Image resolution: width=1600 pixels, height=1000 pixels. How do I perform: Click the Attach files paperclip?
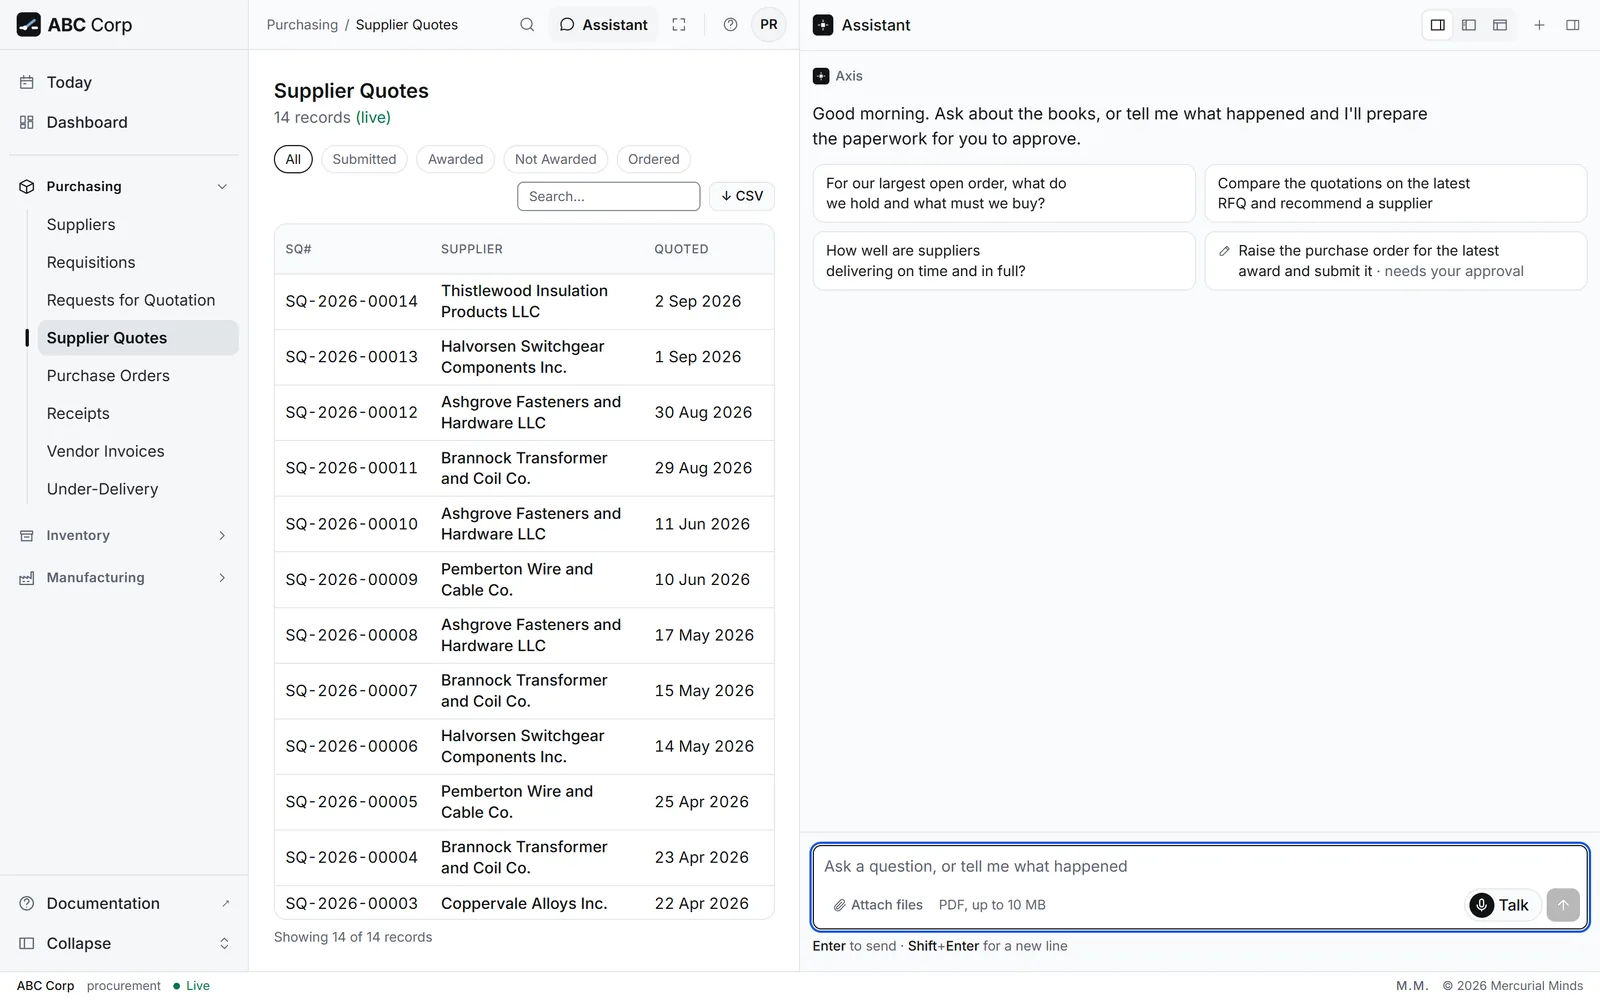click(x=840, y=905)
